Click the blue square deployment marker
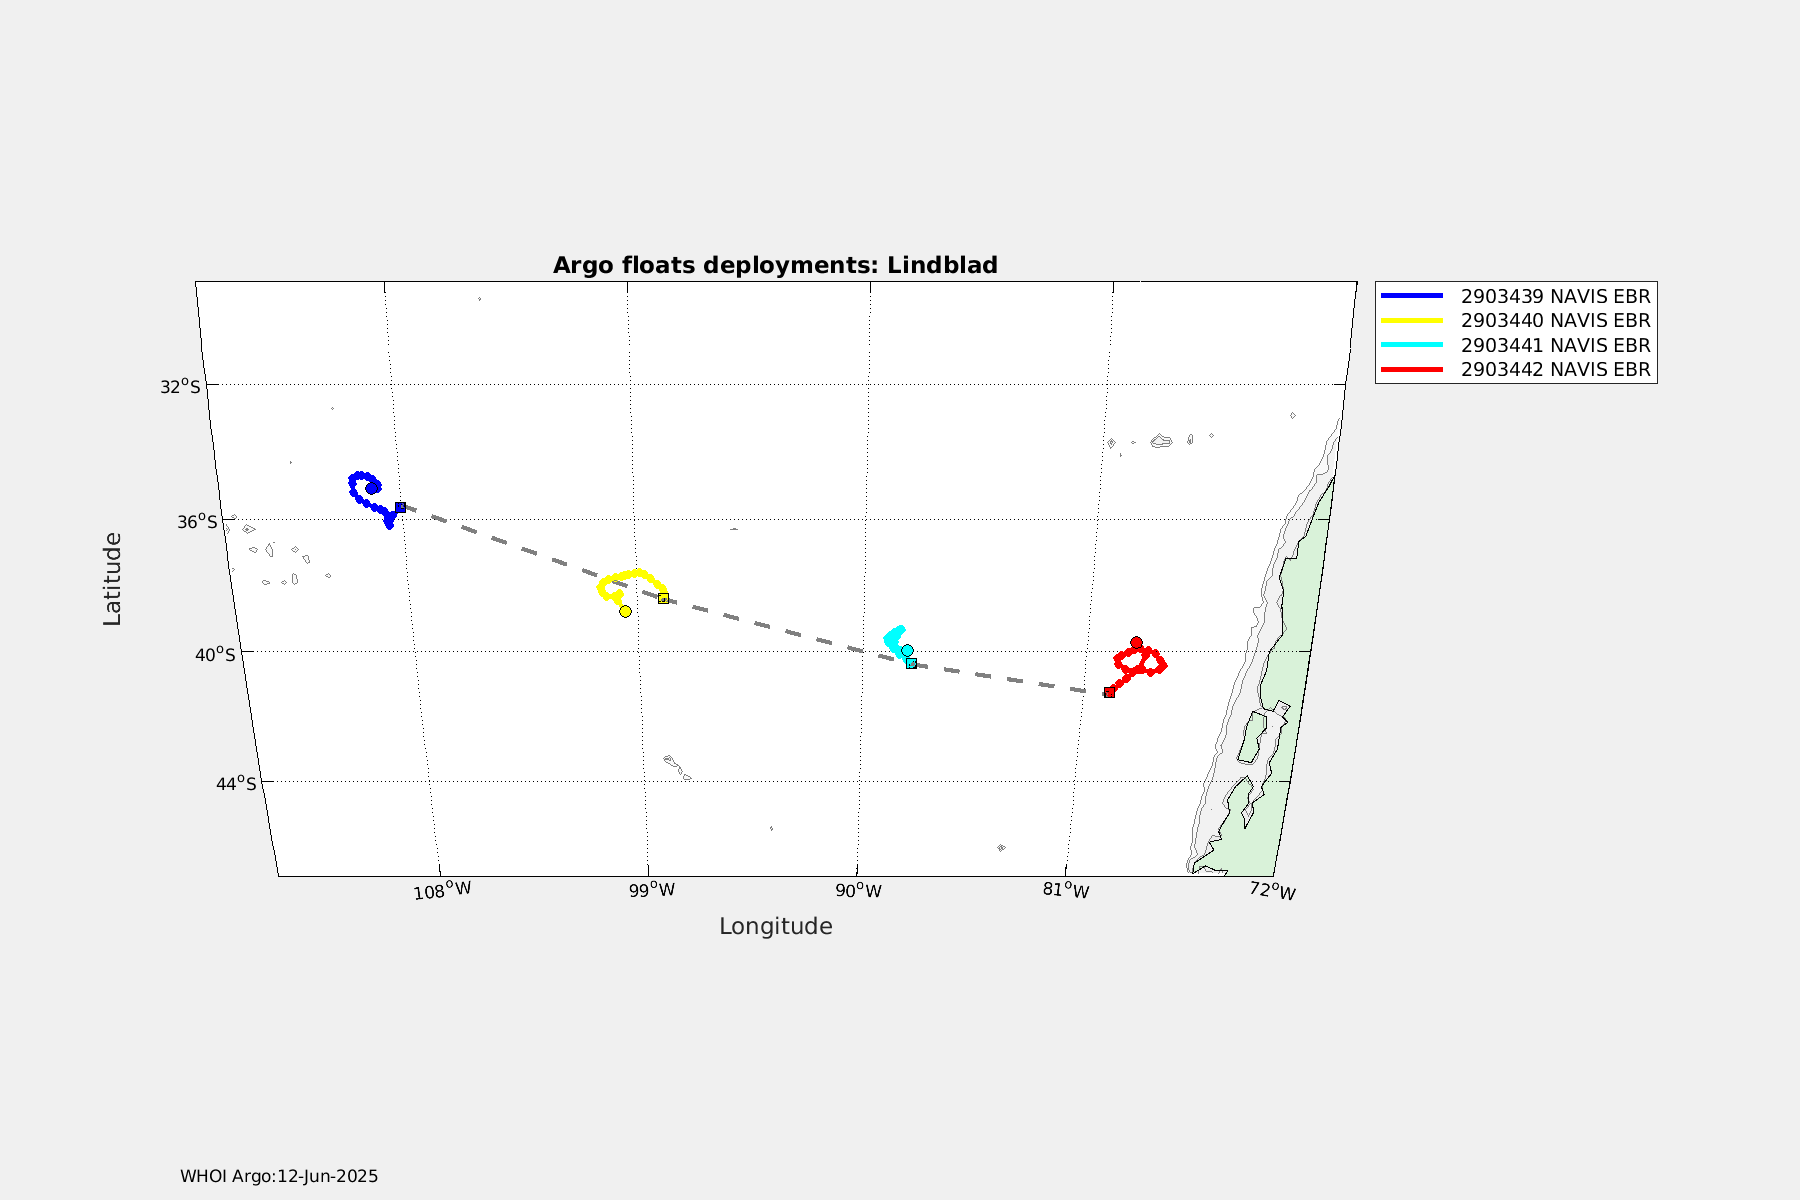 tap(400, 507)
